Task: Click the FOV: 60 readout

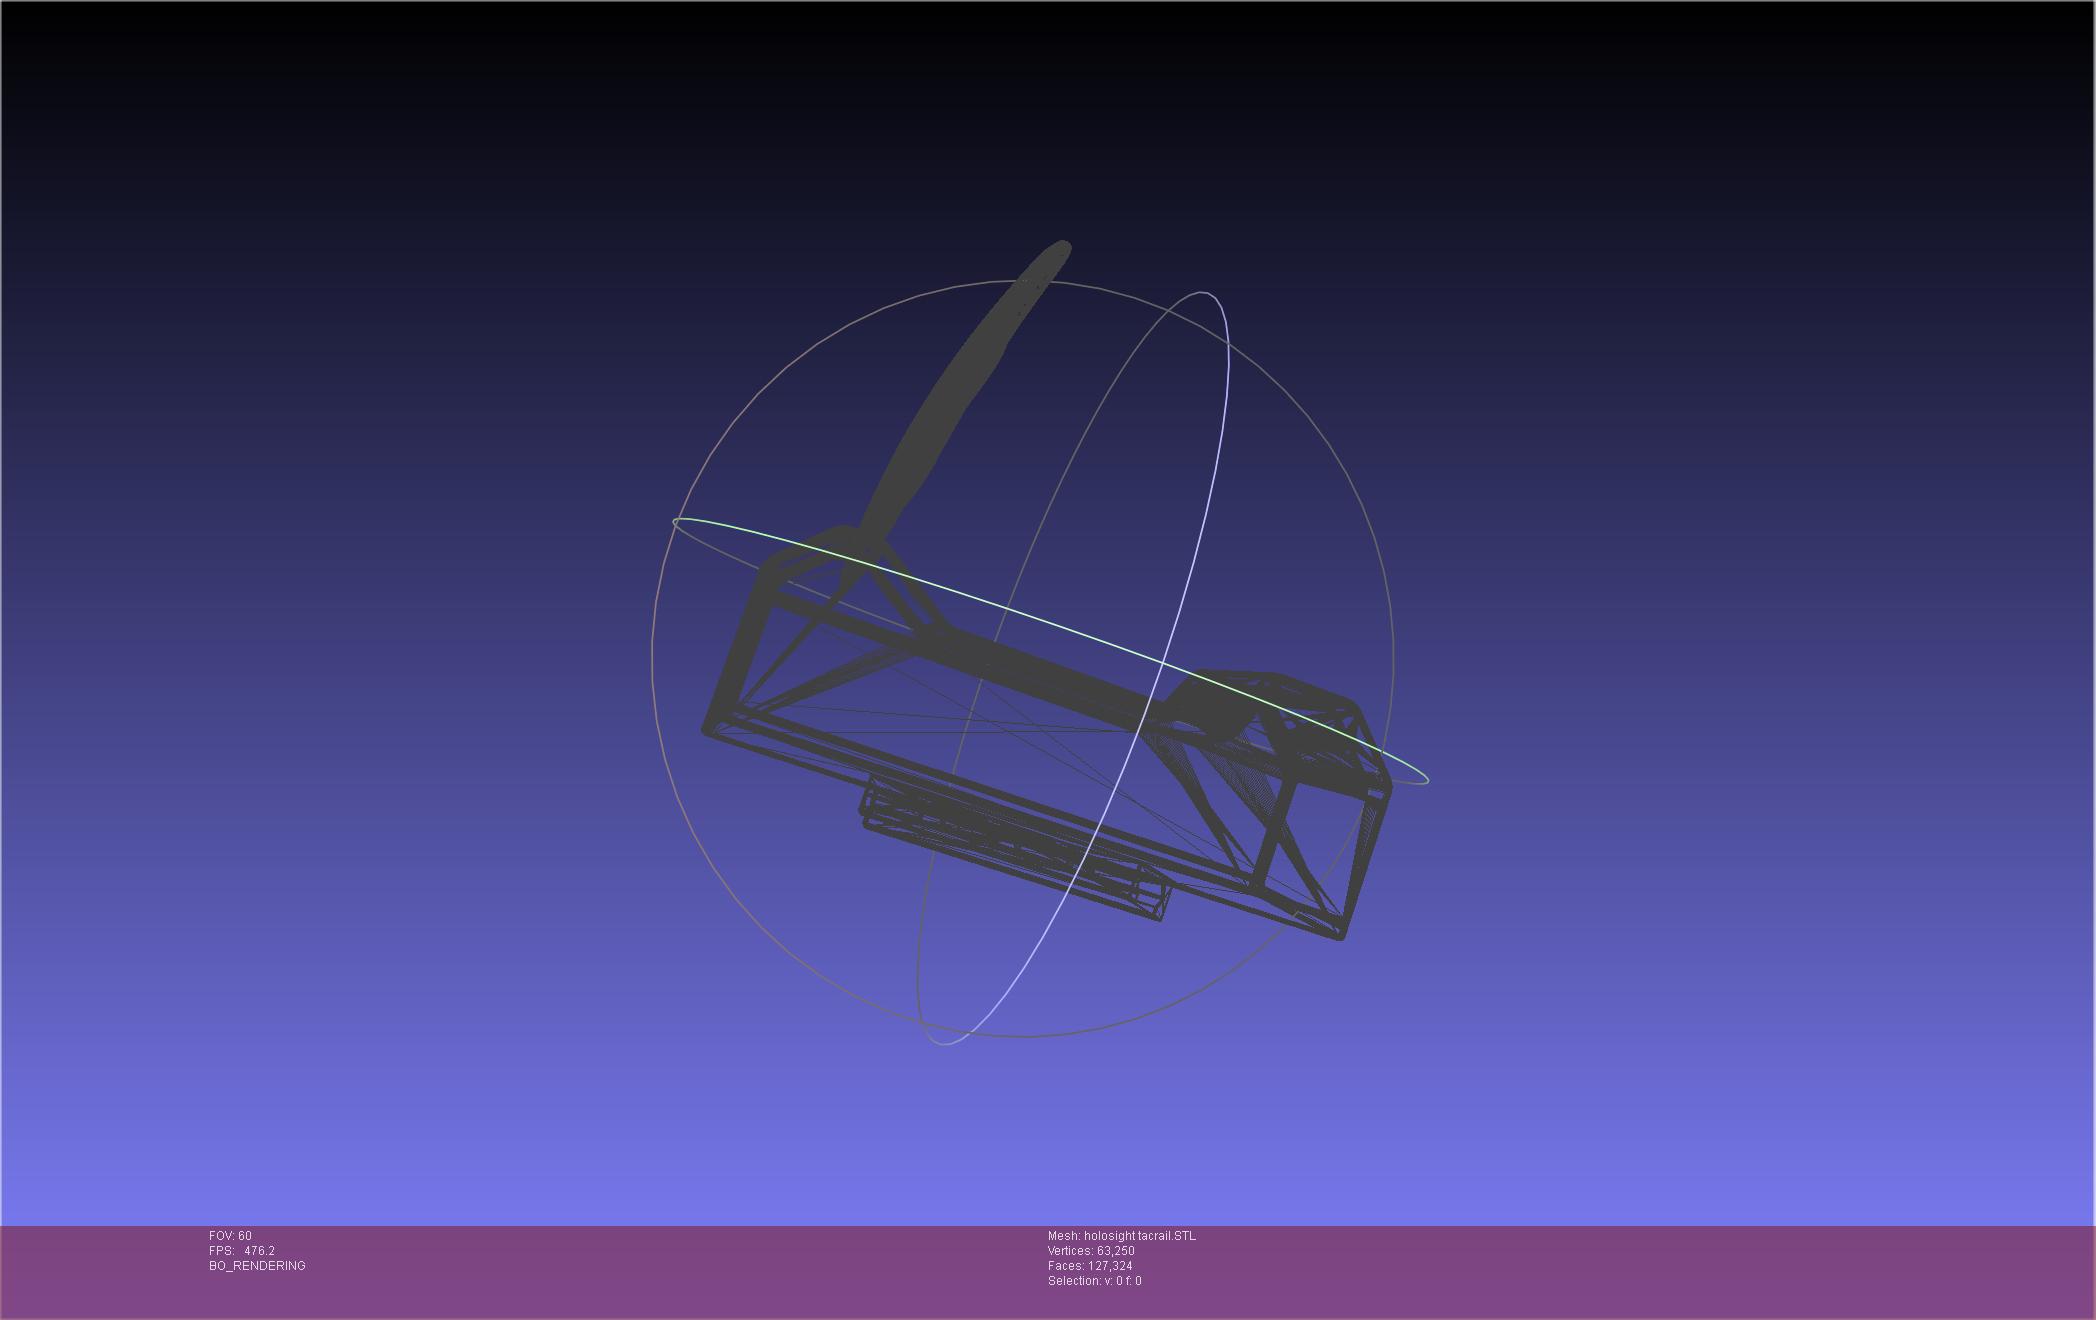Action: coord(230,1236)
